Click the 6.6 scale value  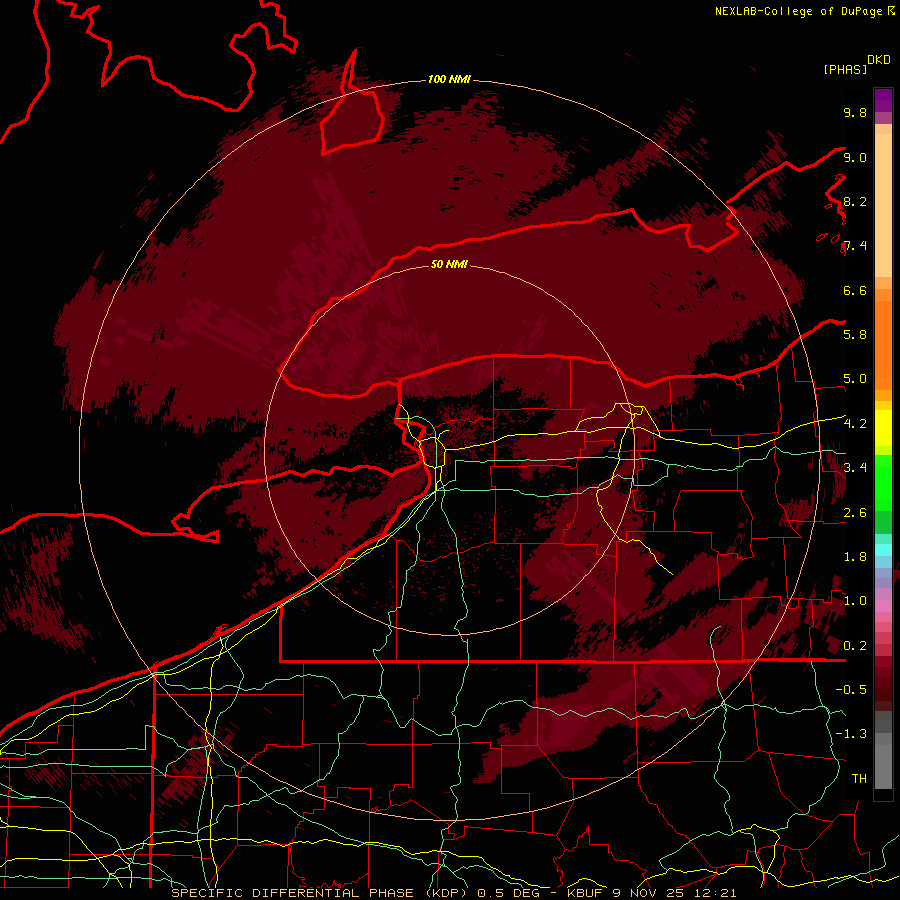855,290
